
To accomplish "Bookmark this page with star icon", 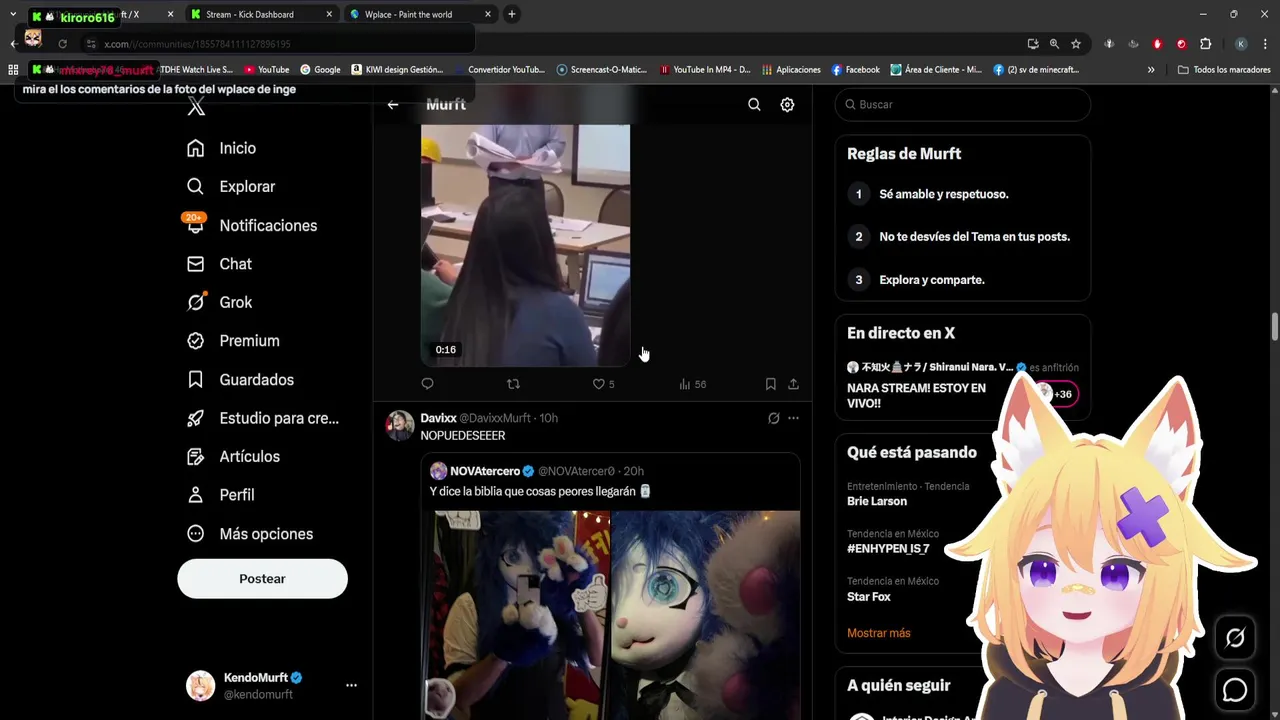I will click(x=1076, y=44).
